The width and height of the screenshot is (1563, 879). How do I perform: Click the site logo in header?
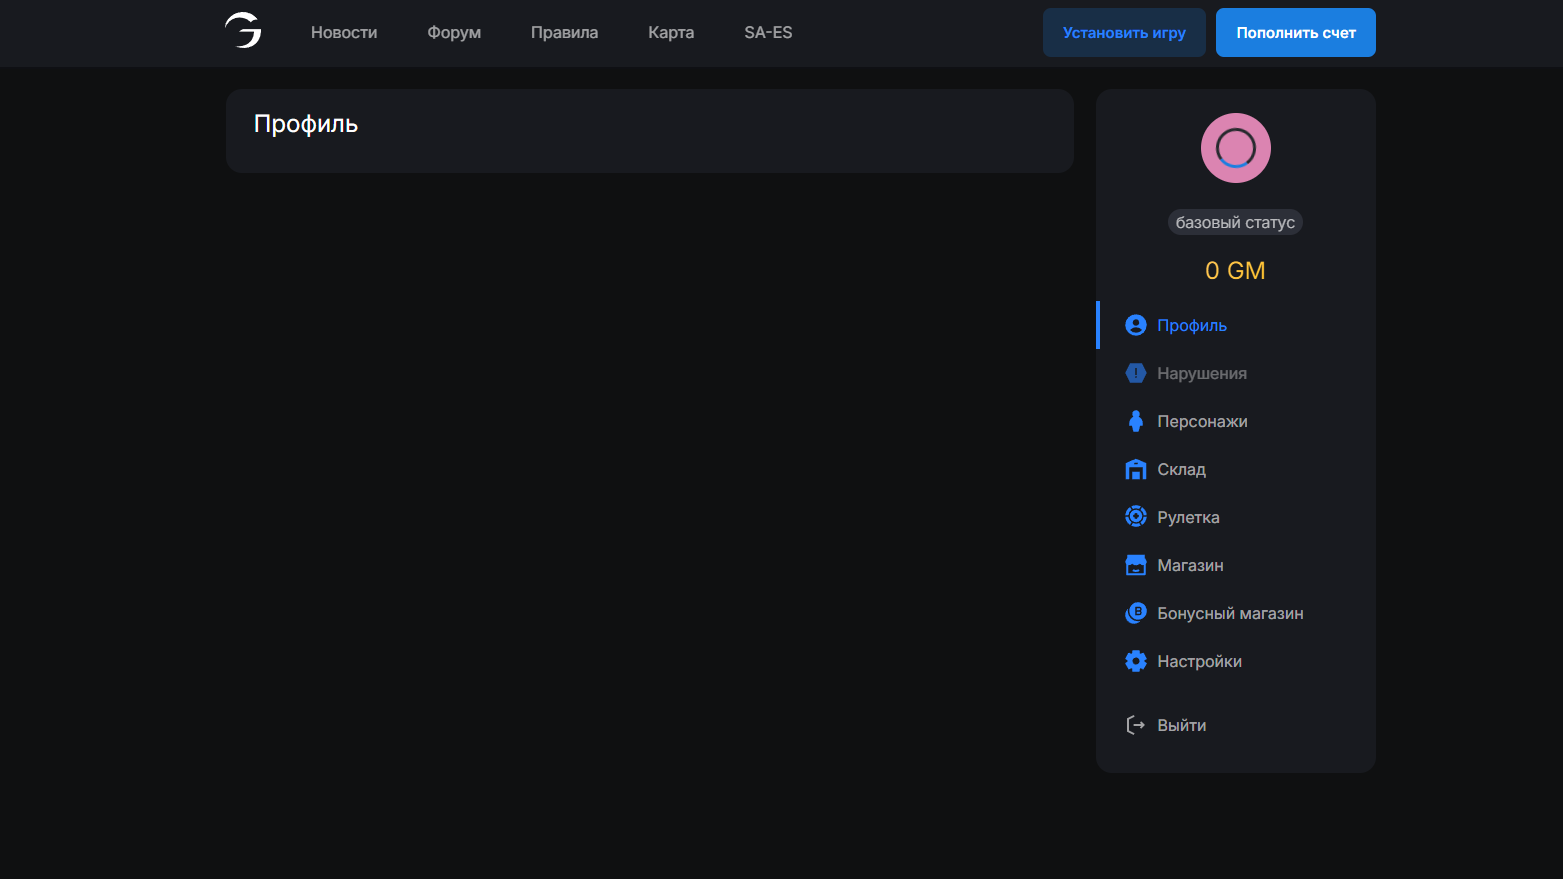click(x=243, y=31)
